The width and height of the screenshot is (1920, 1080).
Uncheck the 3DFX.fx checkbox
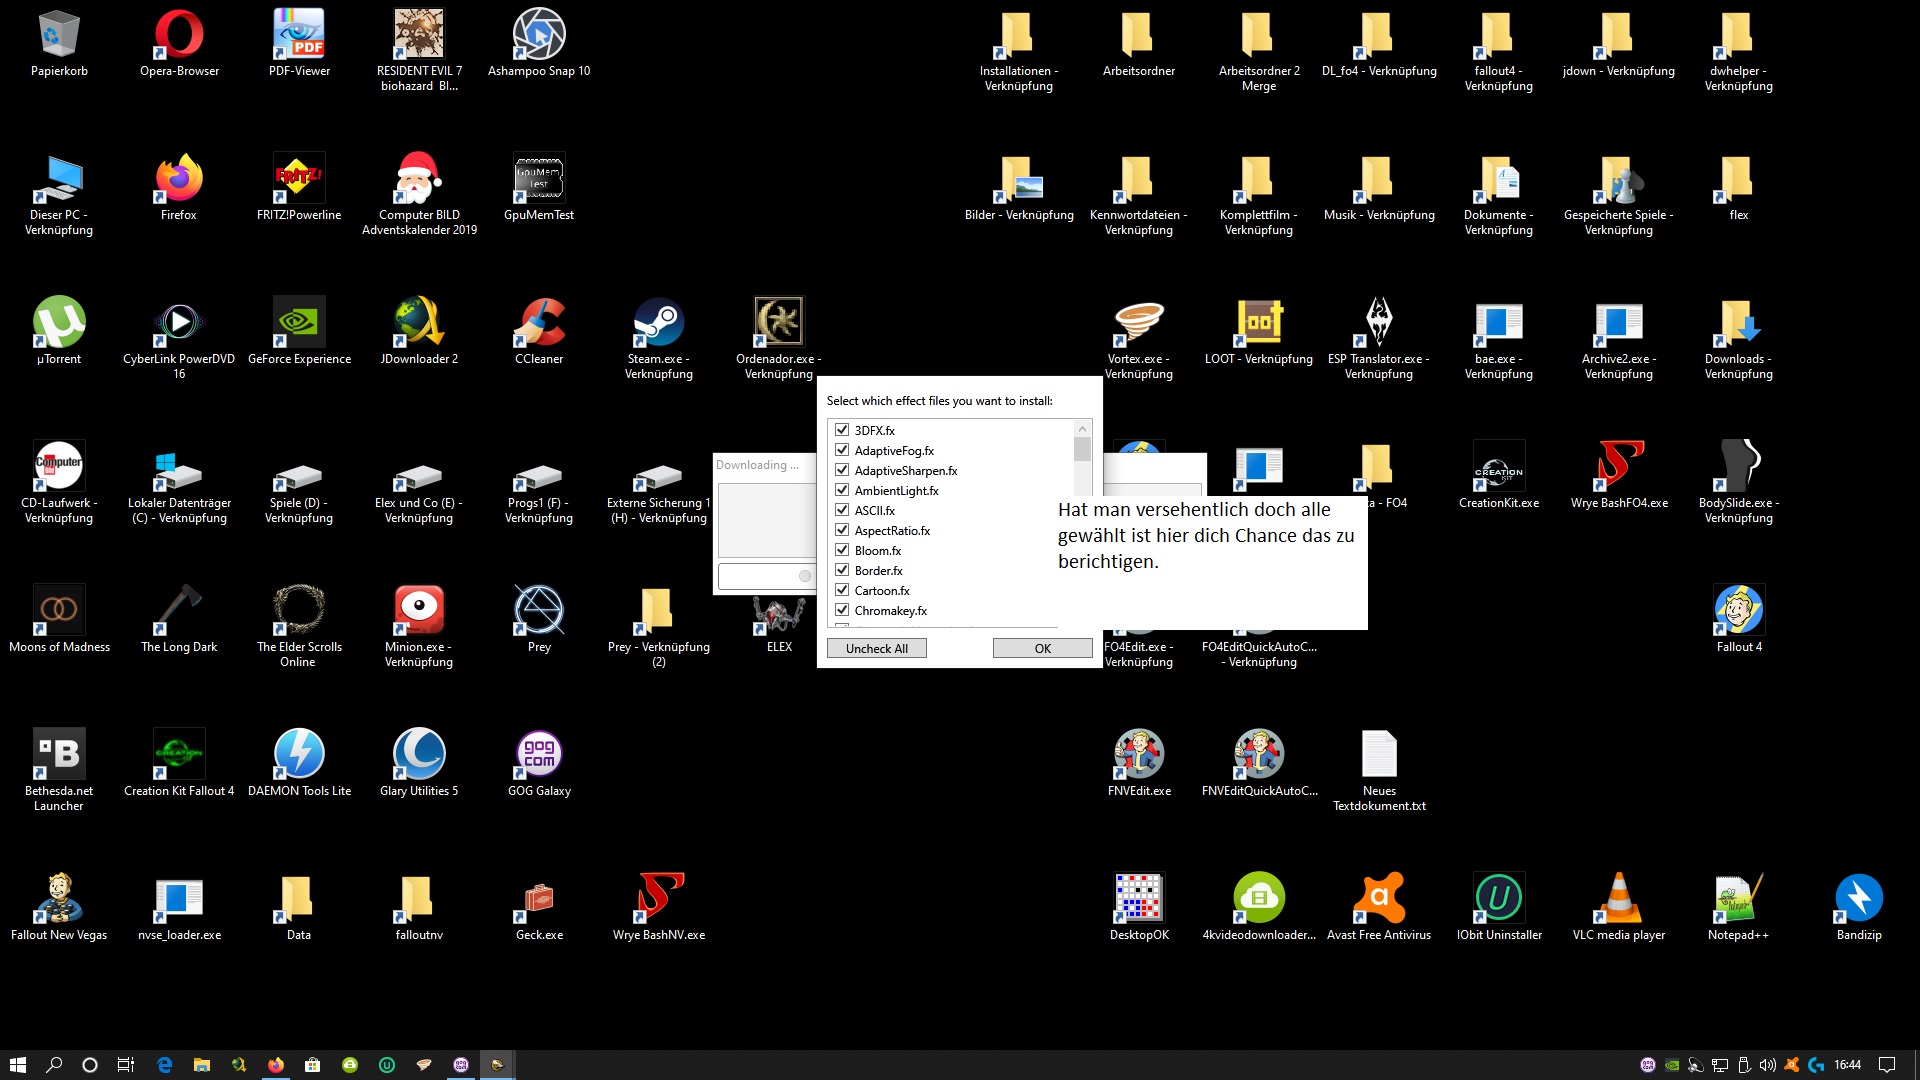(842, 430)
